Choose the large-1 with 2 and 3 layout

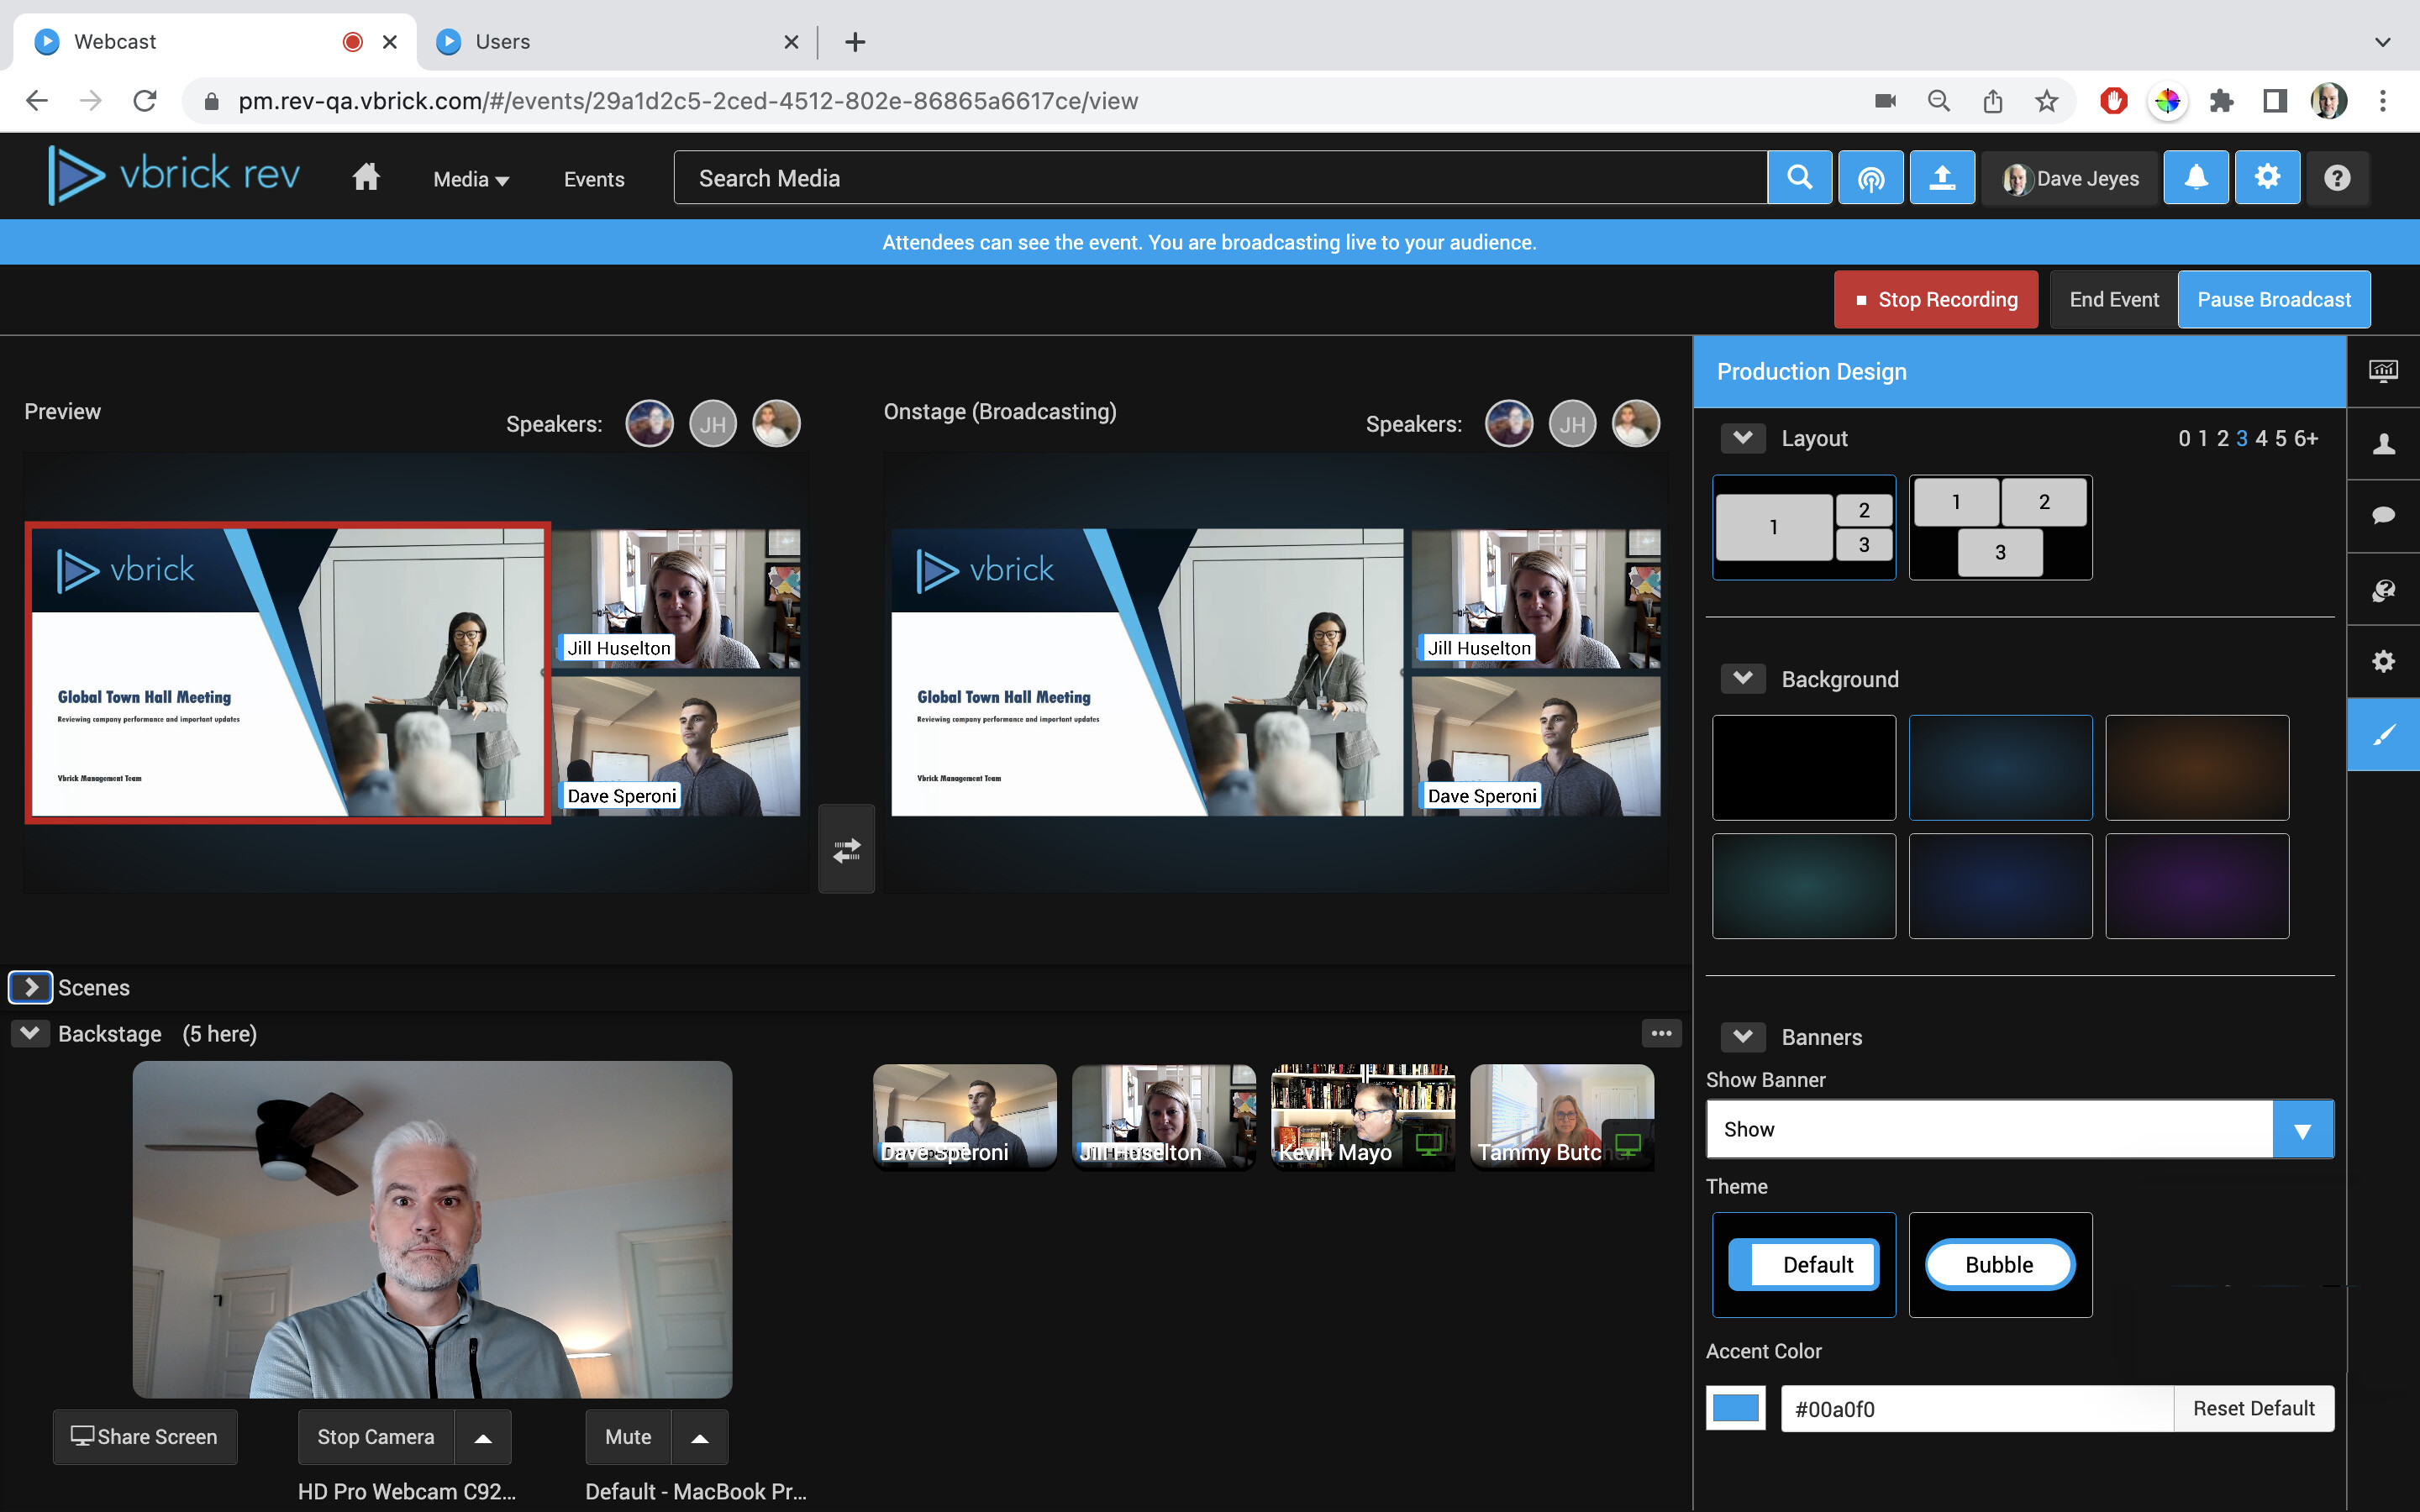[x=1803, y=527]
